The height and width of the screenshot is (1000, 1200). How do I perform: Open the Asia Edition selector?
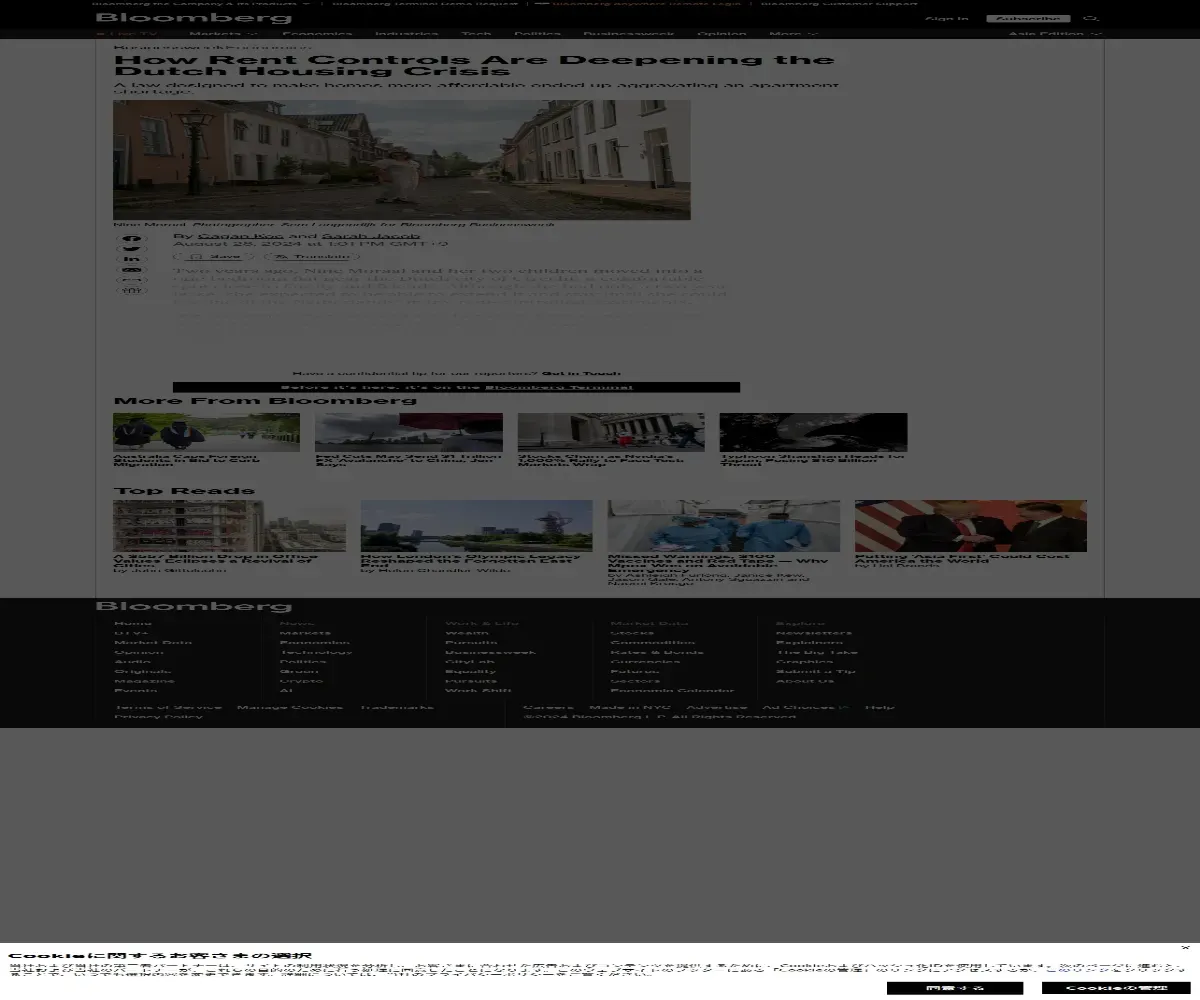click(x=1055, y=34)
